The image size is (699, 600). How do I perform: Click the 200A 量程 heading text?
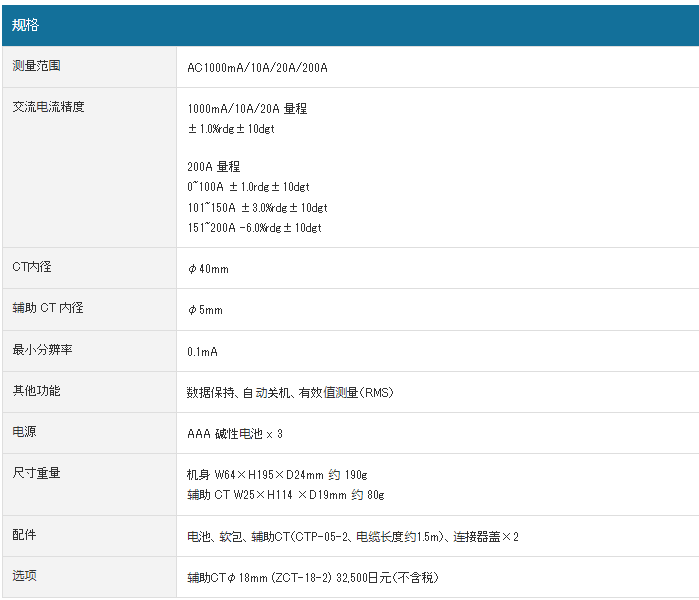[214, 167]
